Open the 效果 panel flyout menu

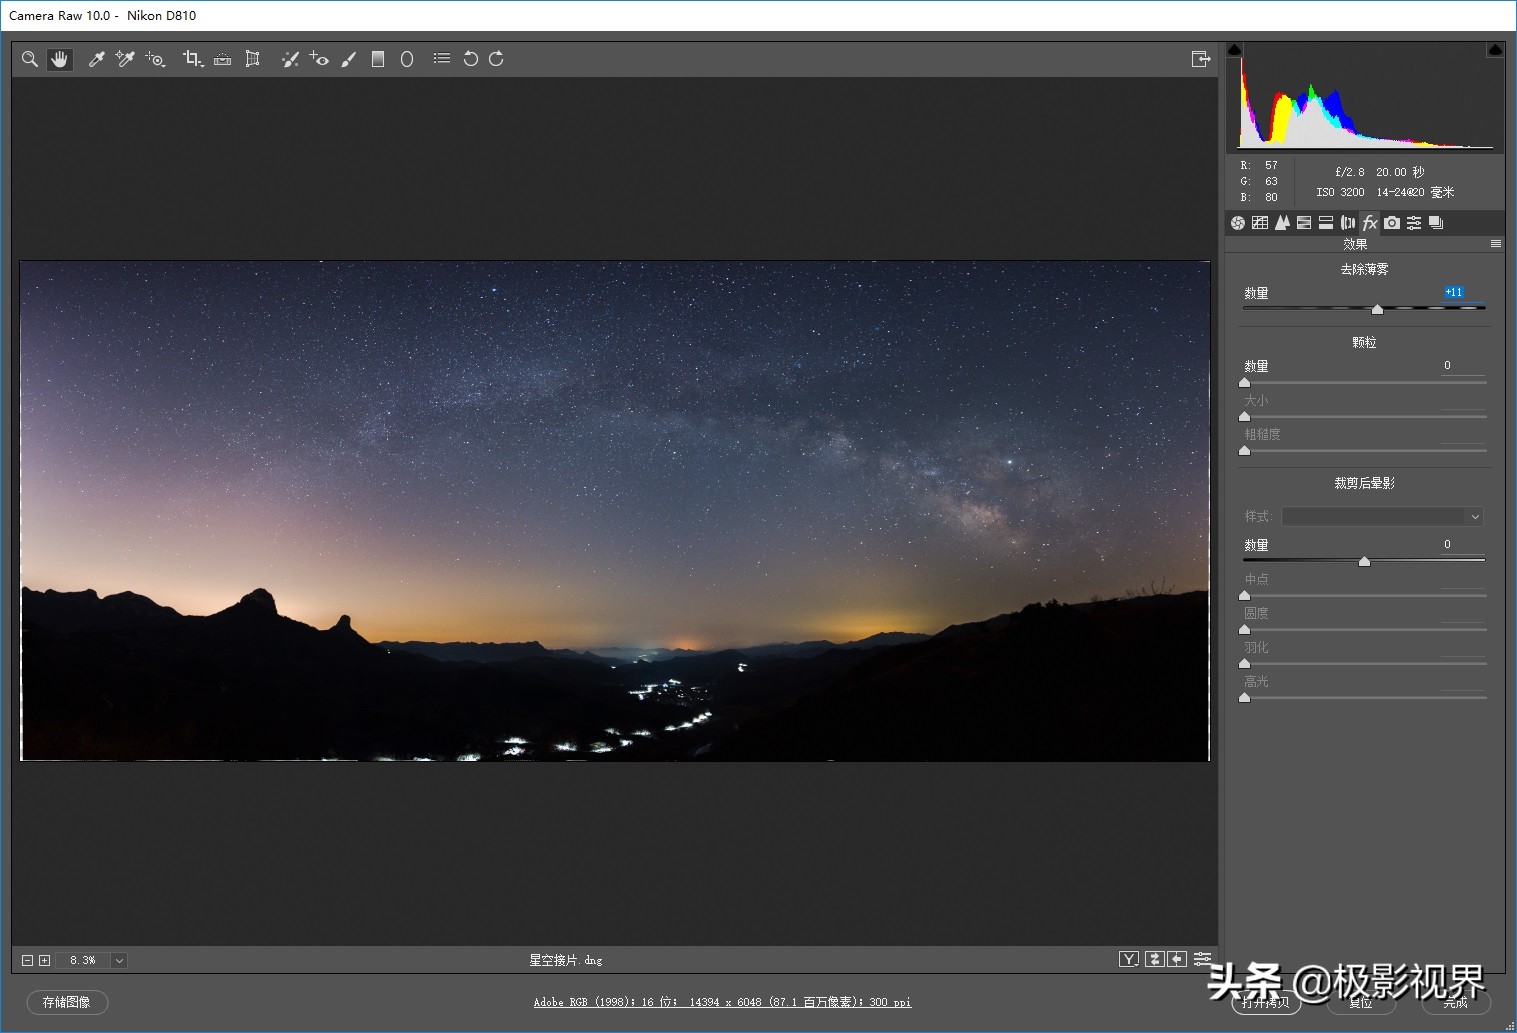(x=1496, y=244)
